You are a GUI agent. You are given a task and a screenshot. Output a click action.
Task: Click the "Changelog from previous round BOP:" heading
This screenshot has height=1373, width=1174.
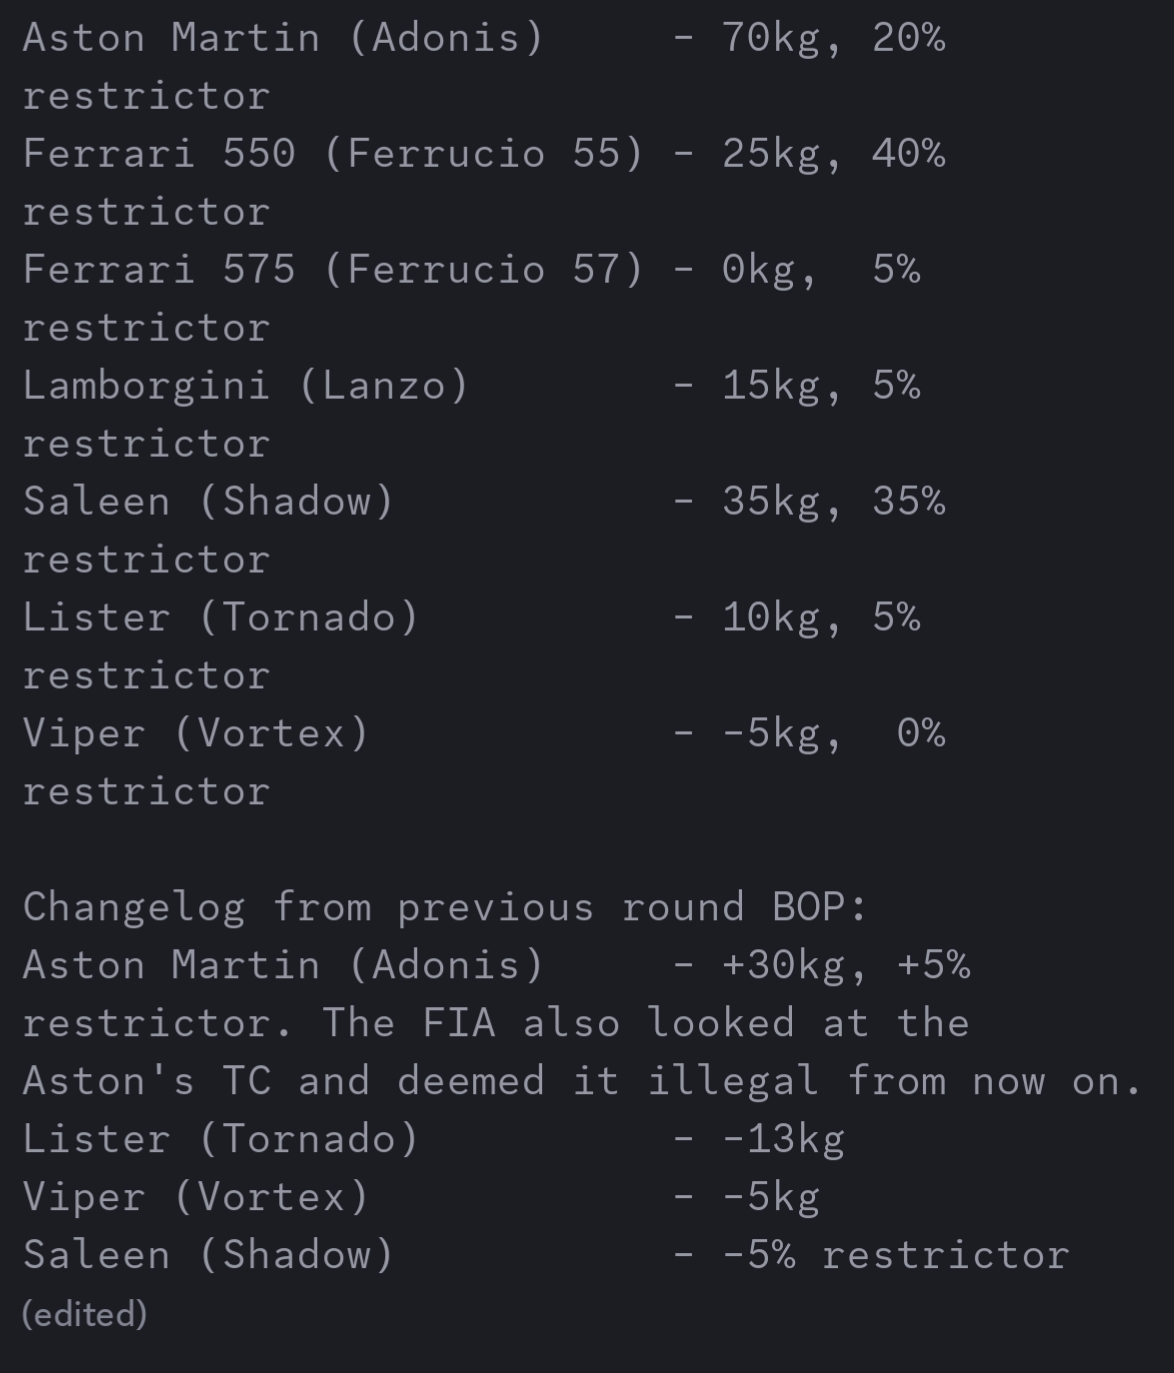pos(444,907)
